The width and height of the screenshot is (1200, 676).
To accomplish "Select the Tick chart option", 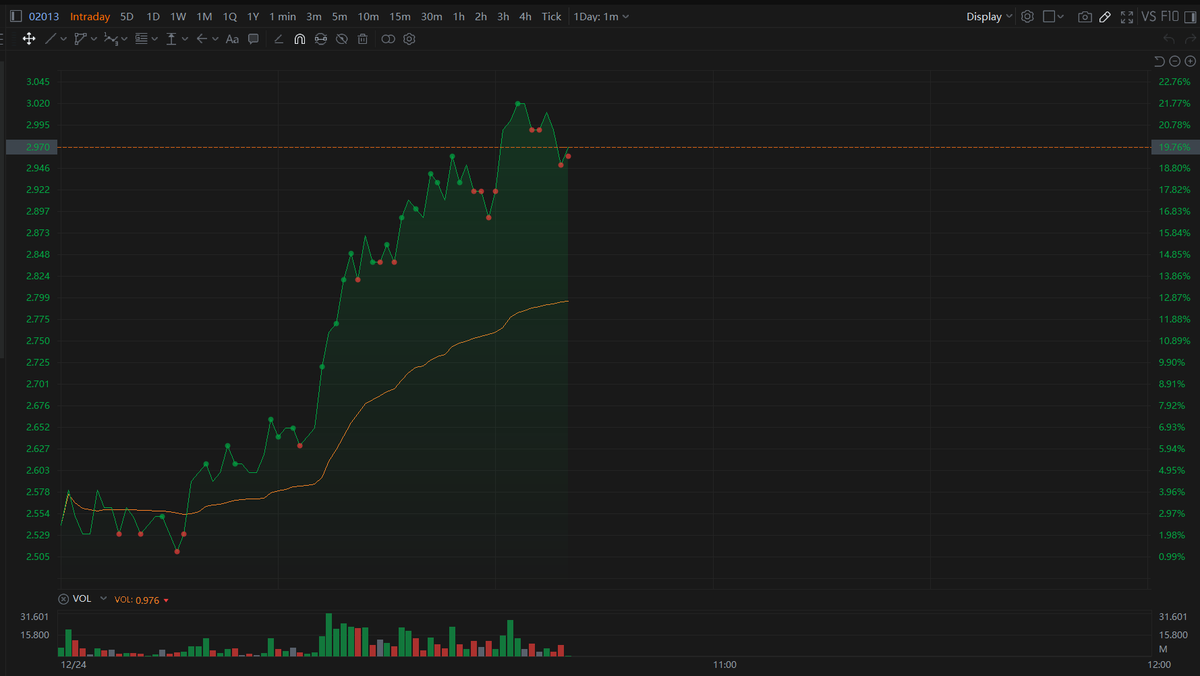I will pos(551,16).
